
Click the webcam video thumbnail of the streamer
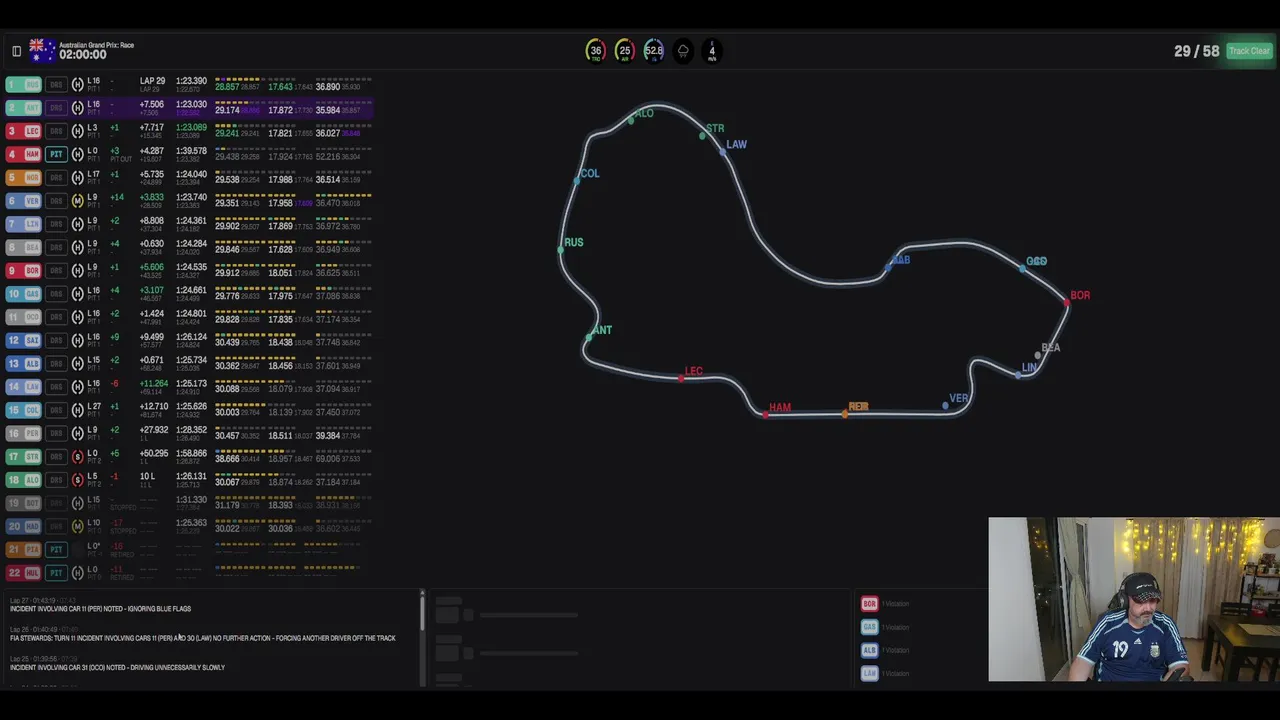click(1134, 599)
